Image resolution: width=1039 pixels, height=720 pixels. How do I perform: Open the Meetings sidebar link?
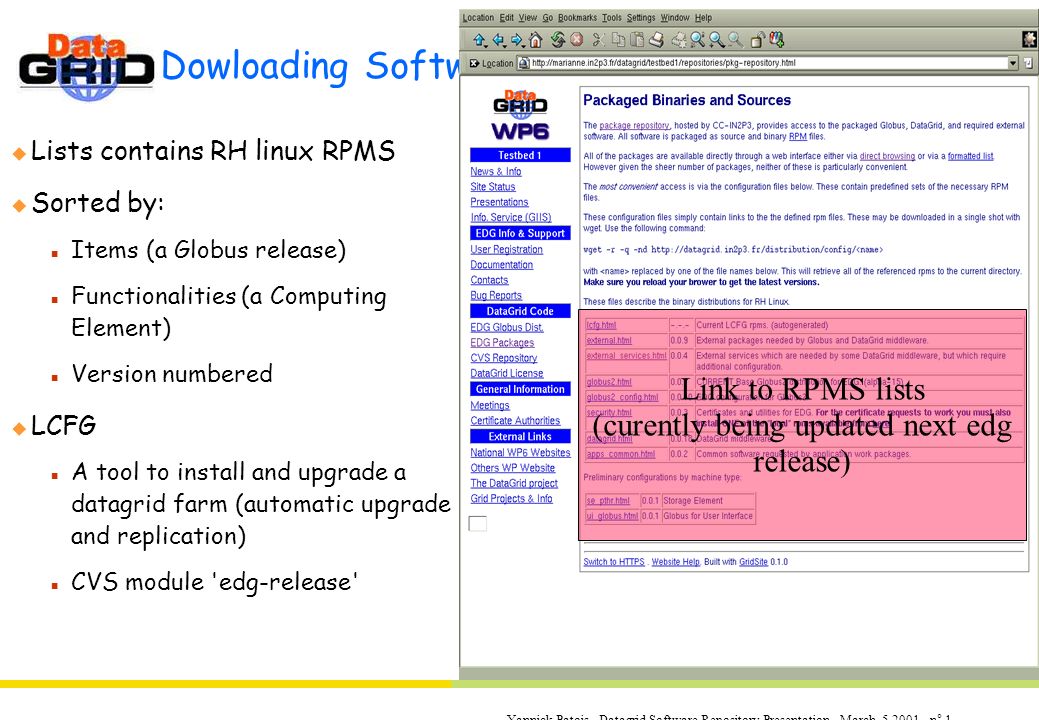490,405
